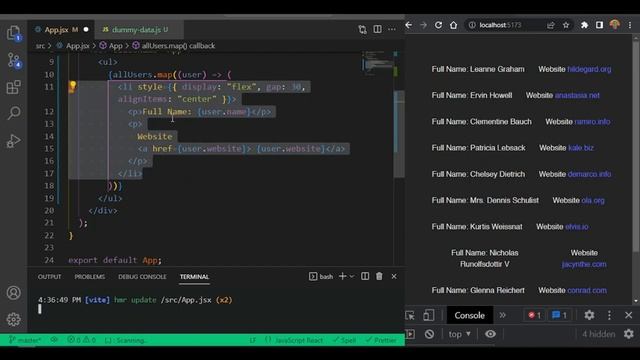Image resolution: width=640 pixels, height=360 pixels.
Task: Open the demarco.info website link
Action: click(x=589, y=174)
